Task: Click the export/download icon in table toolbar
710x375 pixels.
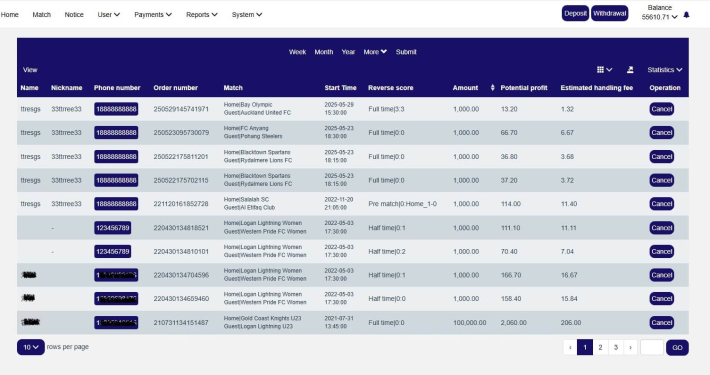Action: point(630,70)
